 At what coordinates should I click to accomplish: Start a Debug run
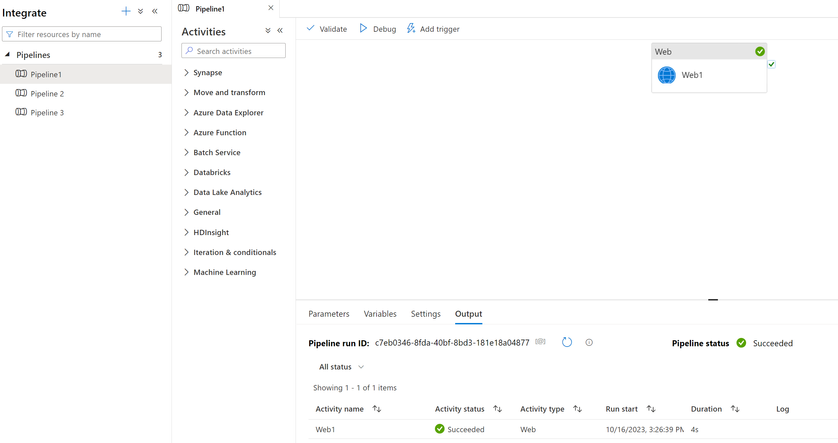(378, 29)
